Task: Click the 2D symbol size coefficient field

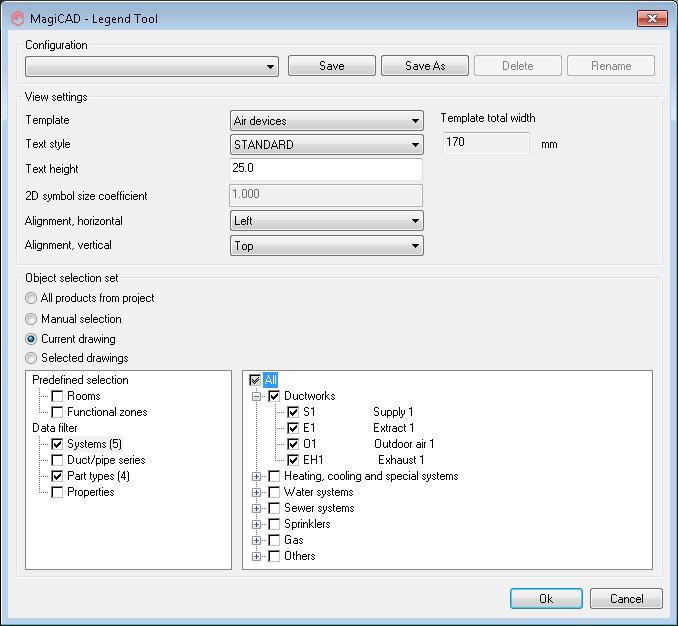Action: 326,195
